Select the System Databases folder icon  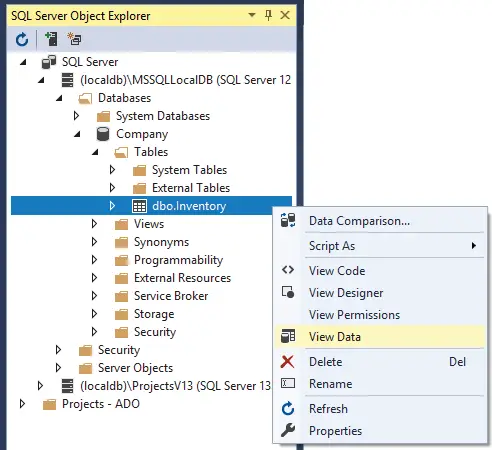pos(103,116)
